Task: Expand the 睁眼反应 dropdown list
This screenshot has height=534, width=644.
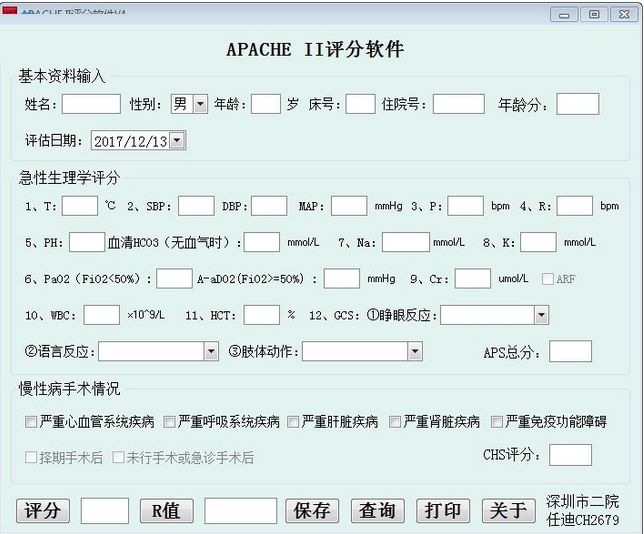Action: 541,315
